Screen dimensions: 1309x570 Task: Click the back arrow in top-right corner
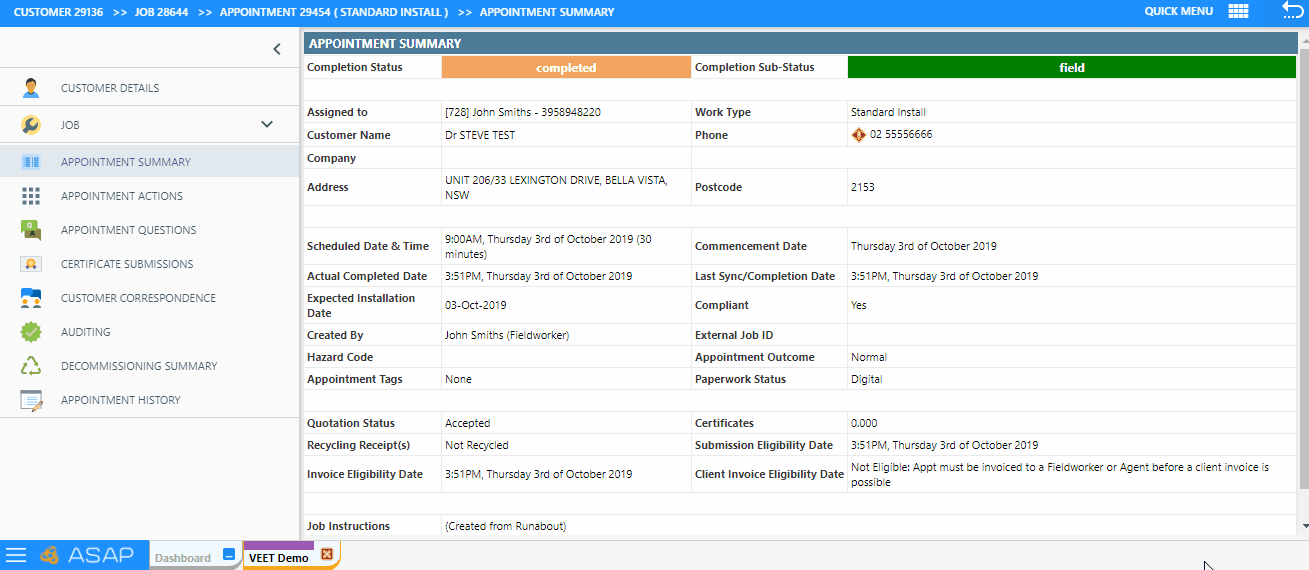[x=1292, y=12]
